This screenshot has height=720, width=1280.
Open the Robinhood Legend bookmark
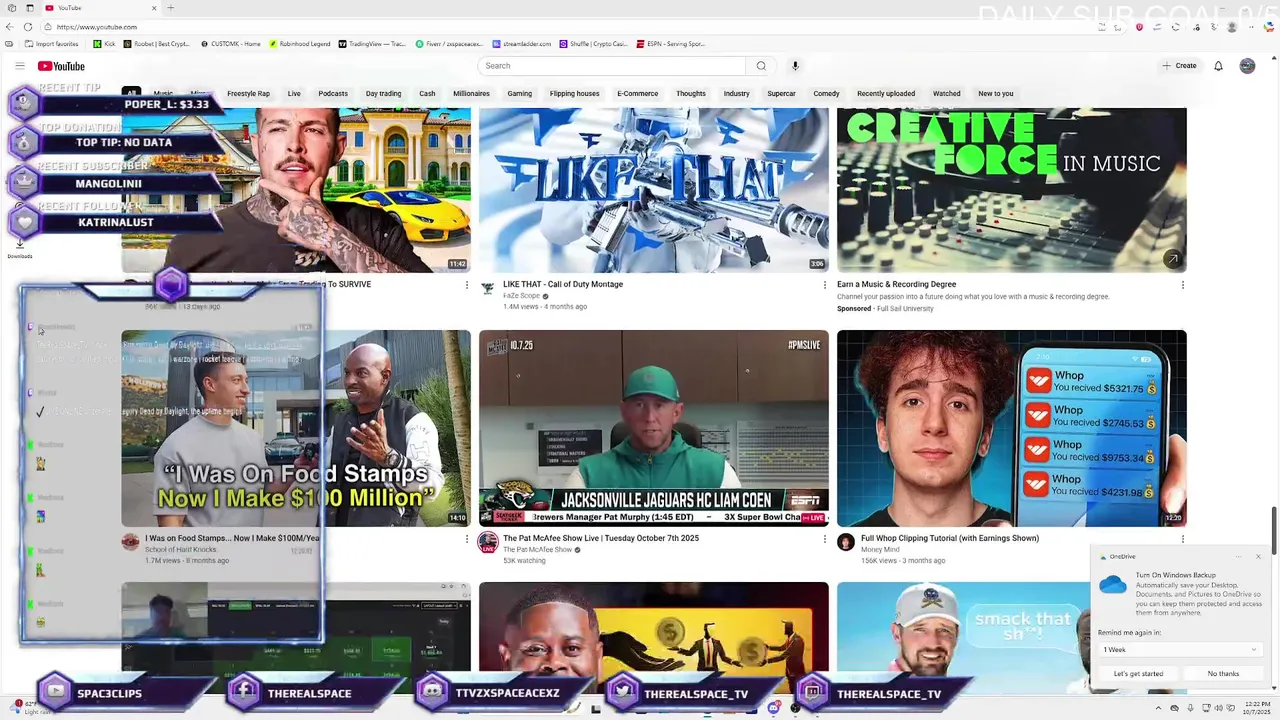[x=302, y=44]
